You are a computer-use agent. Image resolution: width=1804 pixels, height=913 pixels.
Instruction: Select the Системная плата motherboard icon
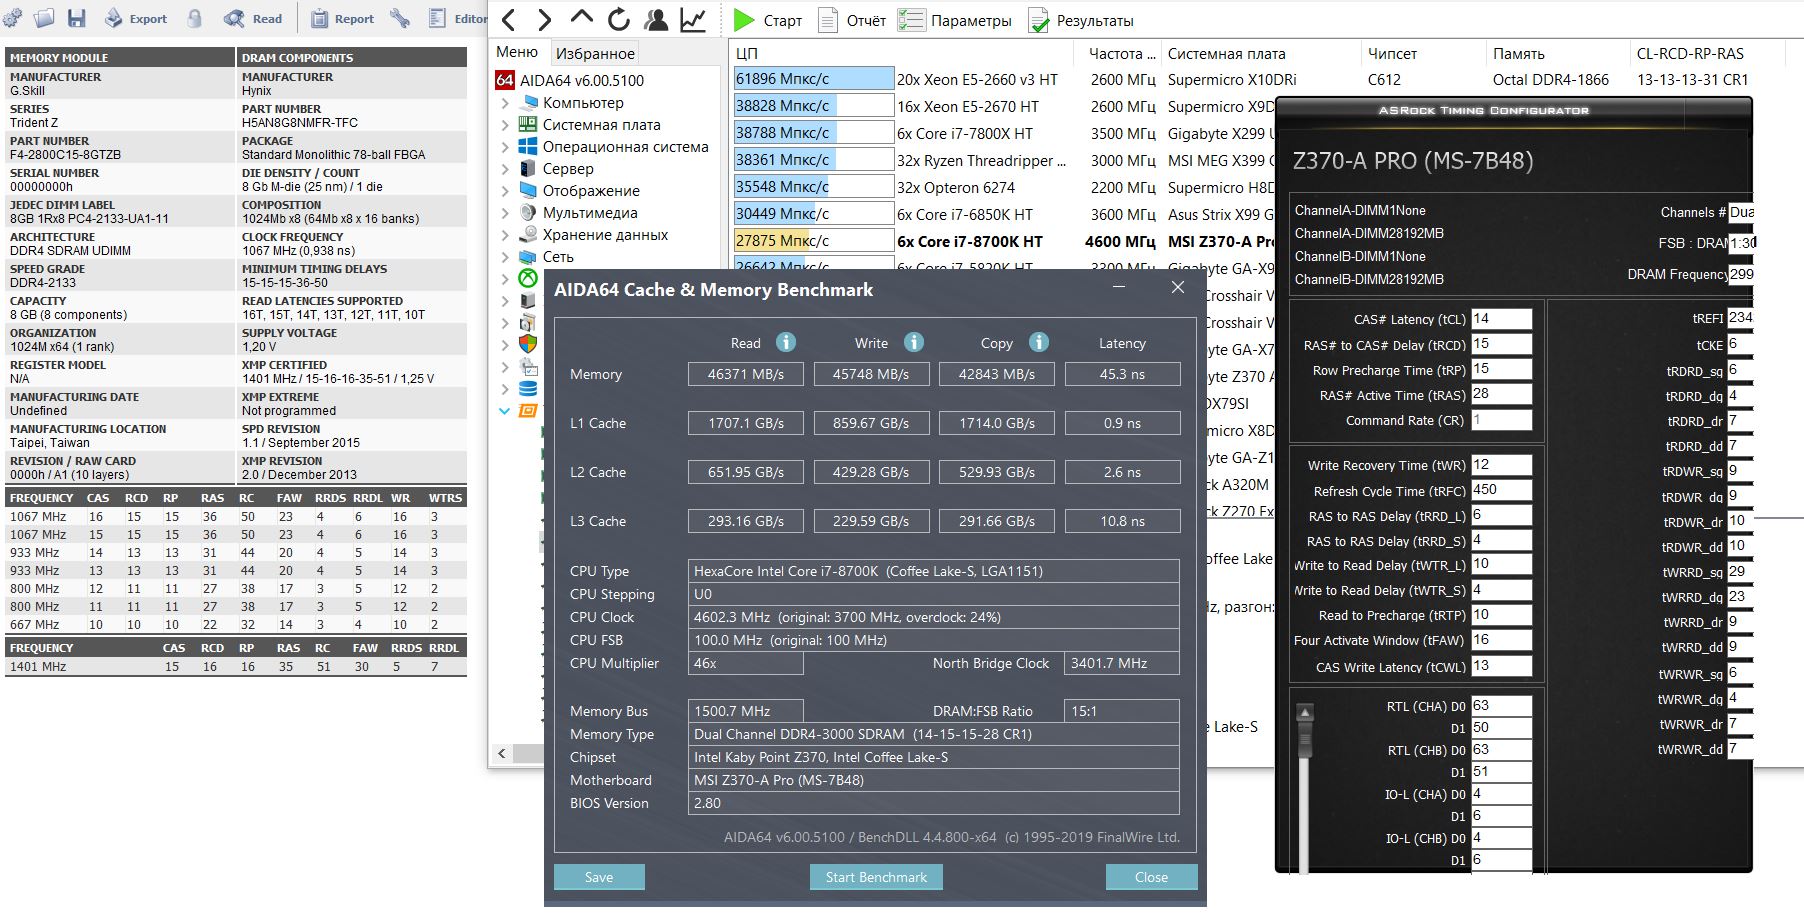(528, 124)
